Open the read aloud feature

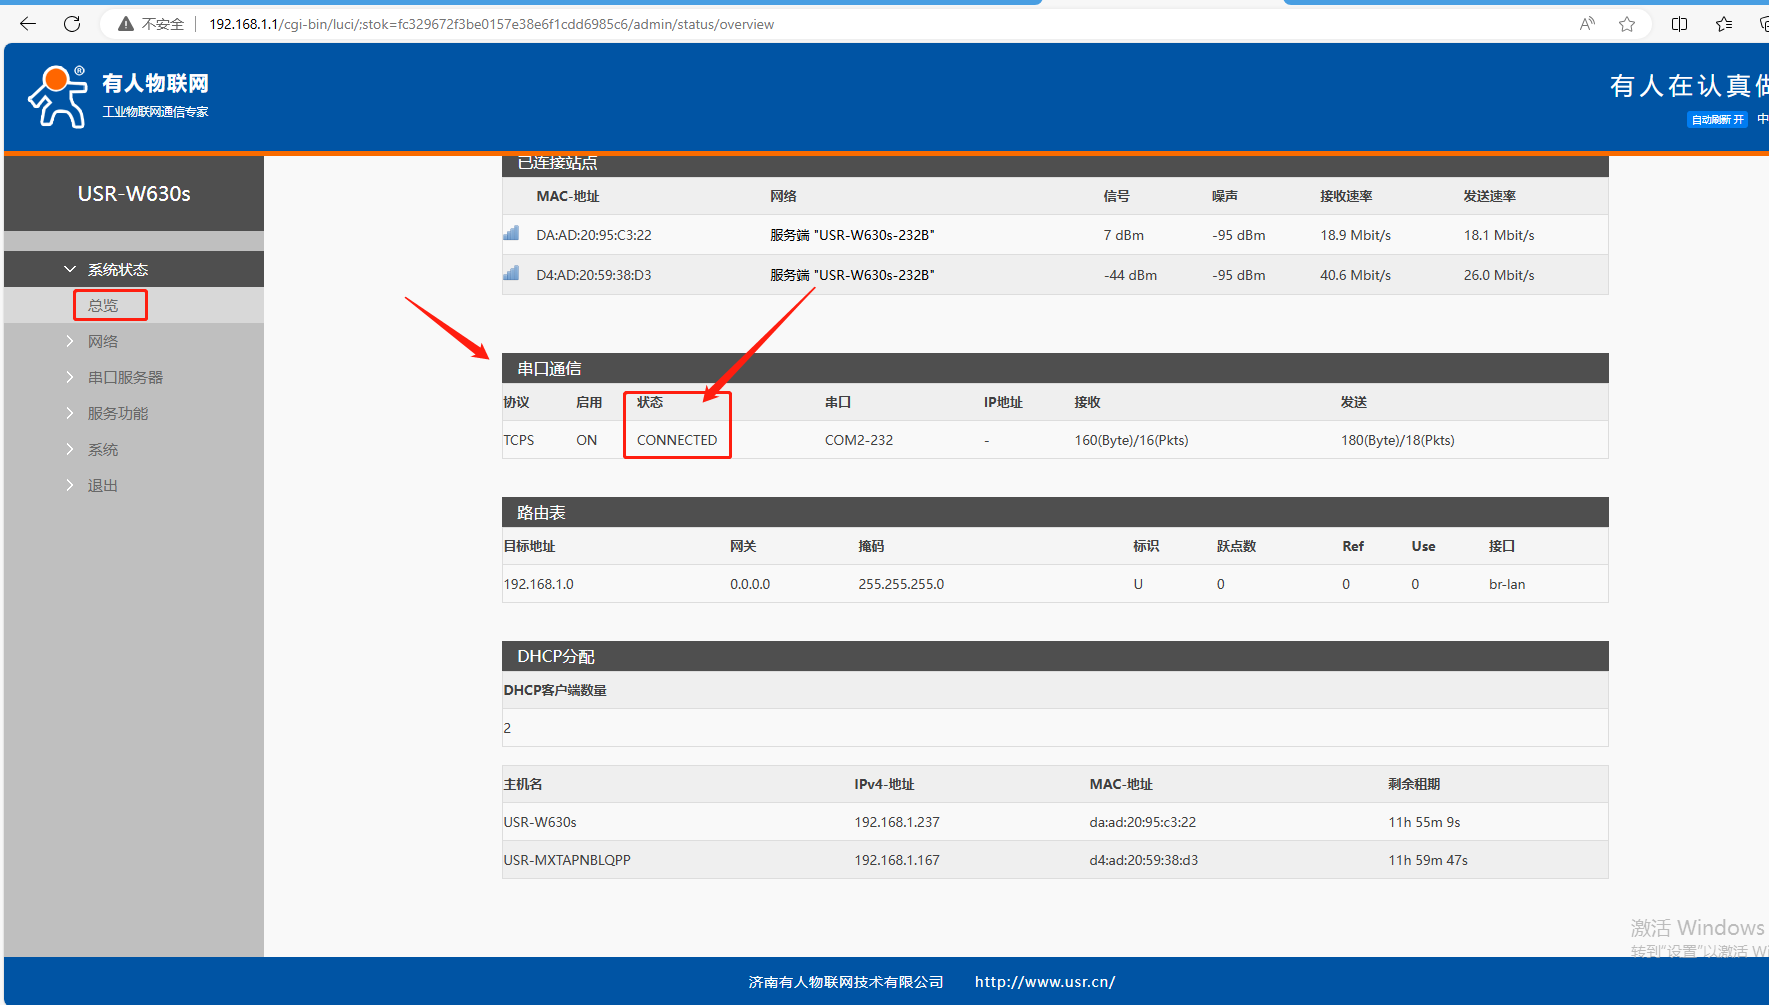click(x=1586, y=24)
